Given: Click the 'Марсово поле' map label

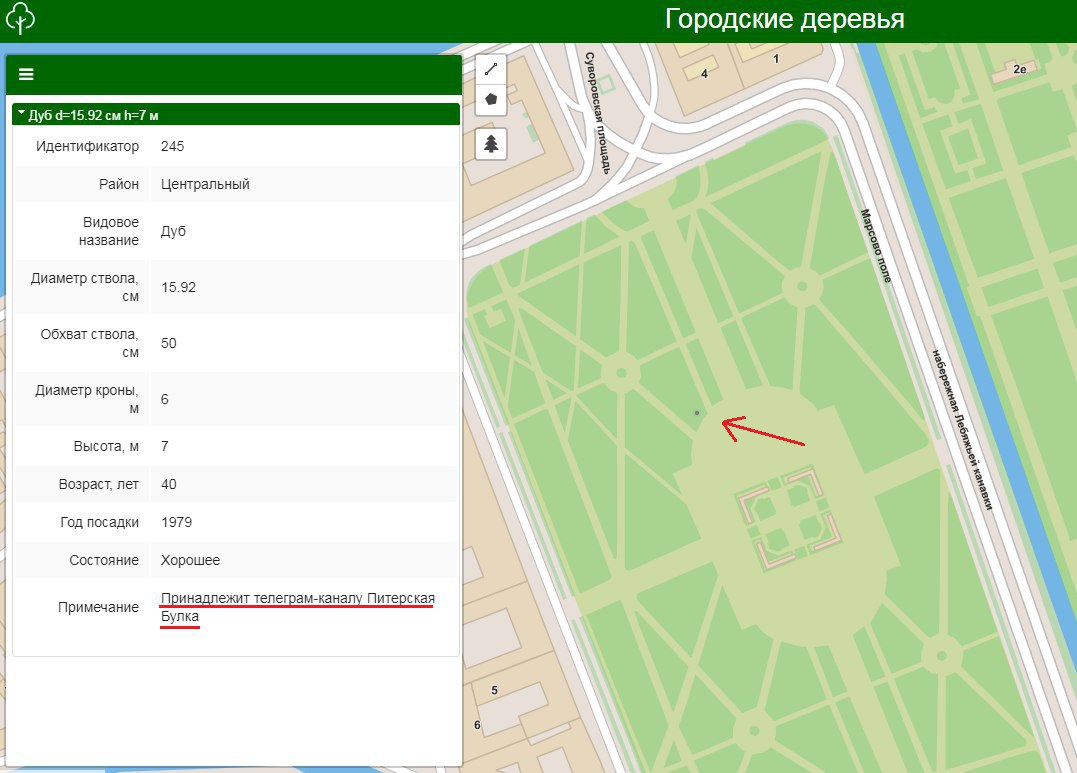Looking at the screenshot, I should (x=875, y=246).
